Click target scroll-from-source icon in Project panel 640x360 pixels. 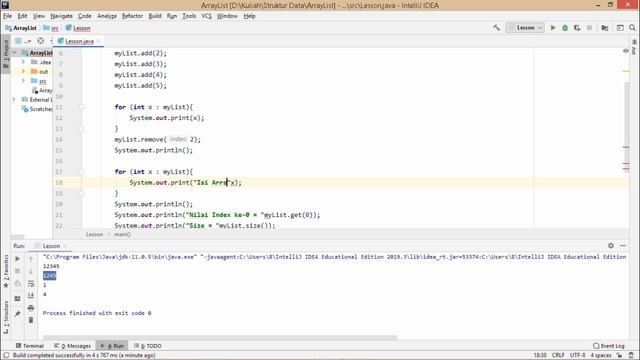[x=40, y=41]
